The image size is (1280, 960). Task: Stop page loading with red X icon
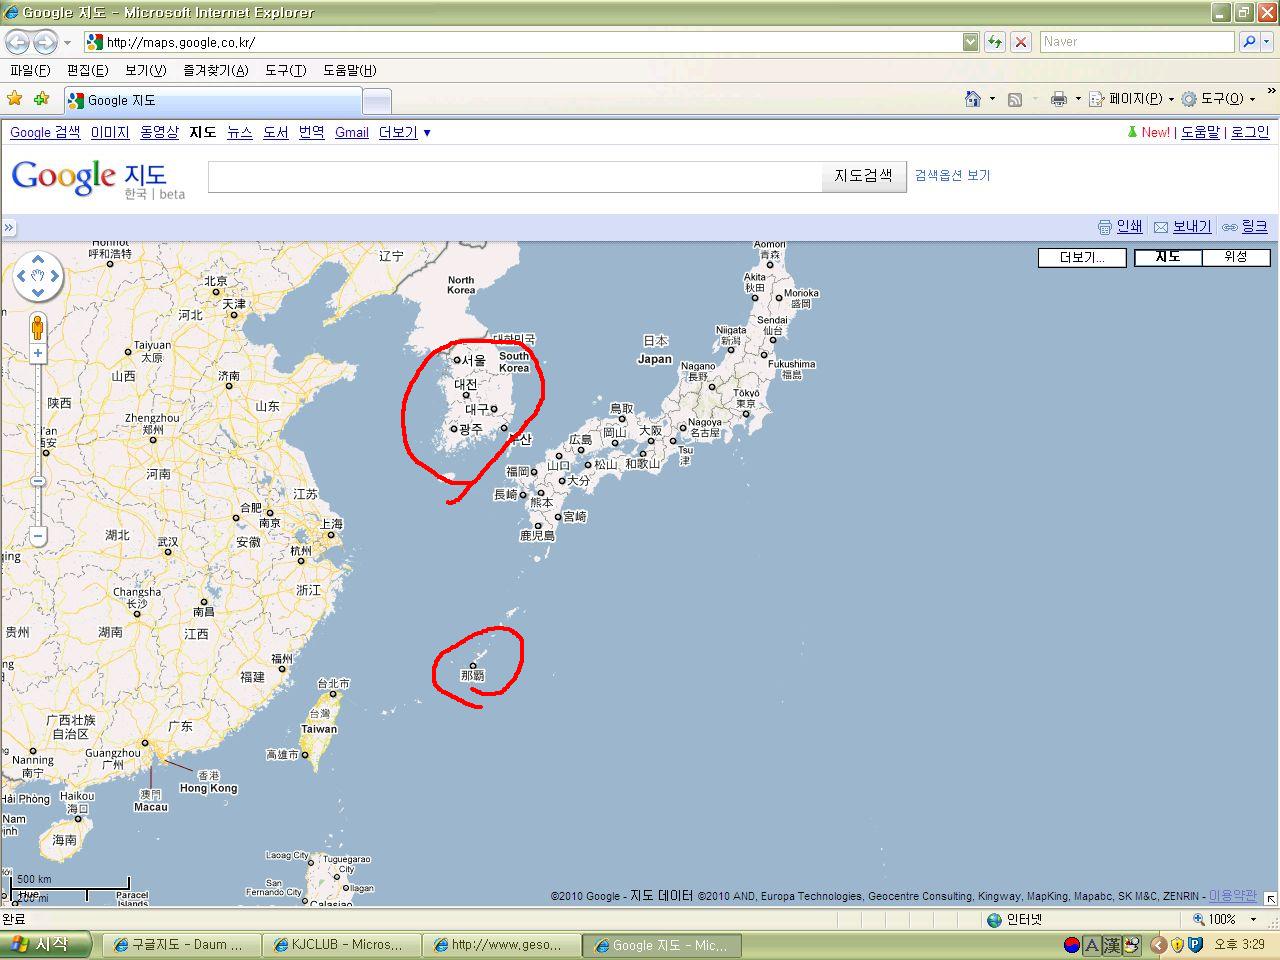click(x=1021, y=42)
